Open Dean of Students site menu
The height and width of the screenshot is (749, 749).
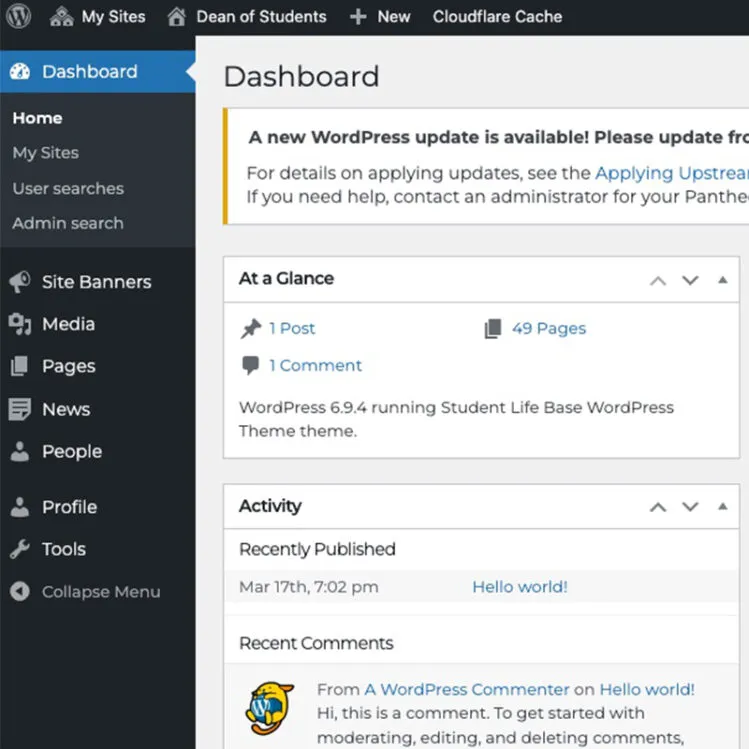pyautogui.click(x=261, y=17)
